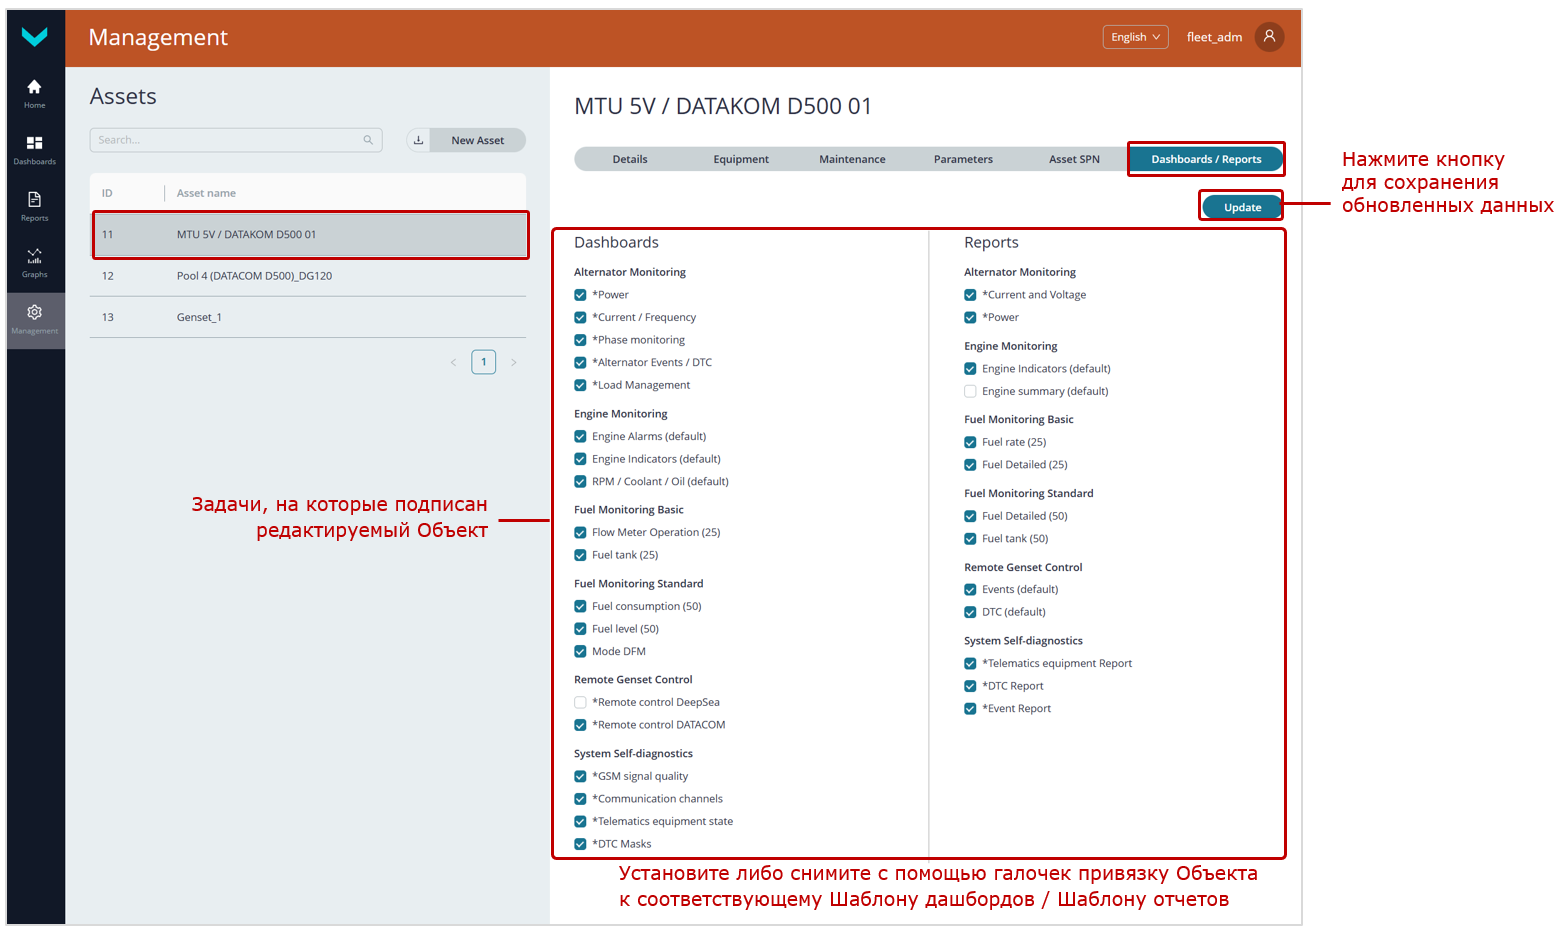
Task: Click the New Asset button
Action: pyautogui.click(x=477, y=141)
